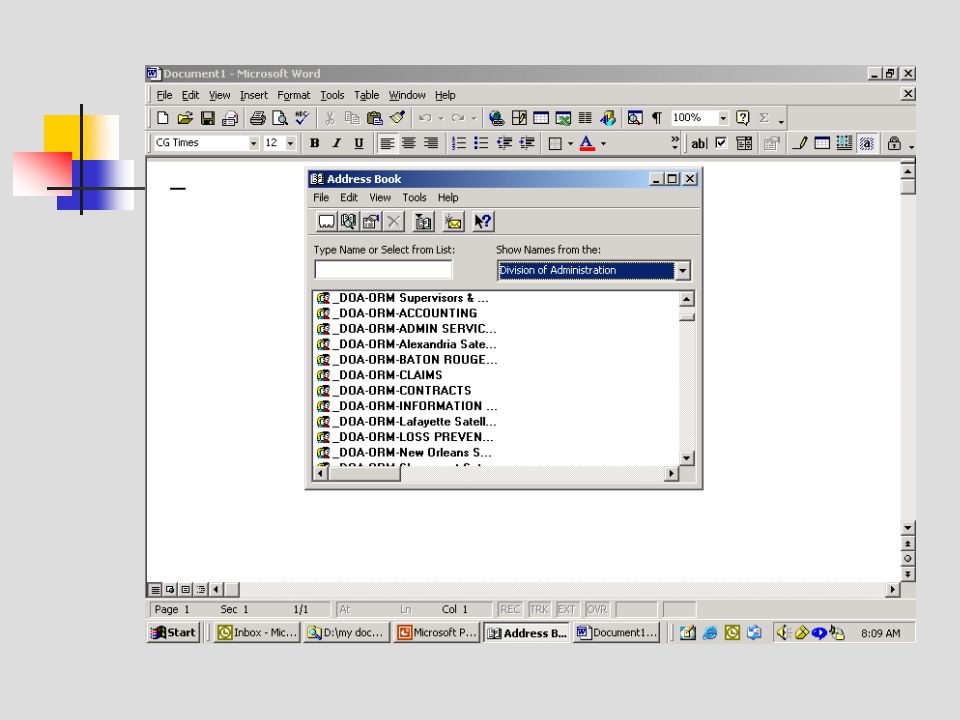Open the Borders dropdown arrow
The image size is (960, 720).
570,143
